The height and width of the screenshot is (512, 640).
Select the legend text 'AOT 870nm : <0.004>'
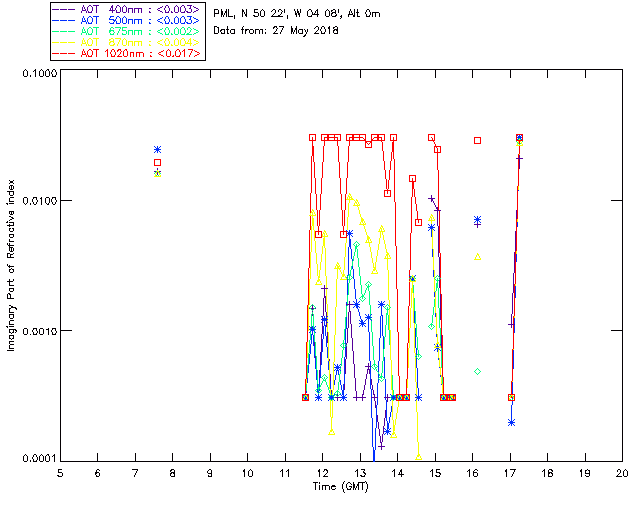point(140,42)
